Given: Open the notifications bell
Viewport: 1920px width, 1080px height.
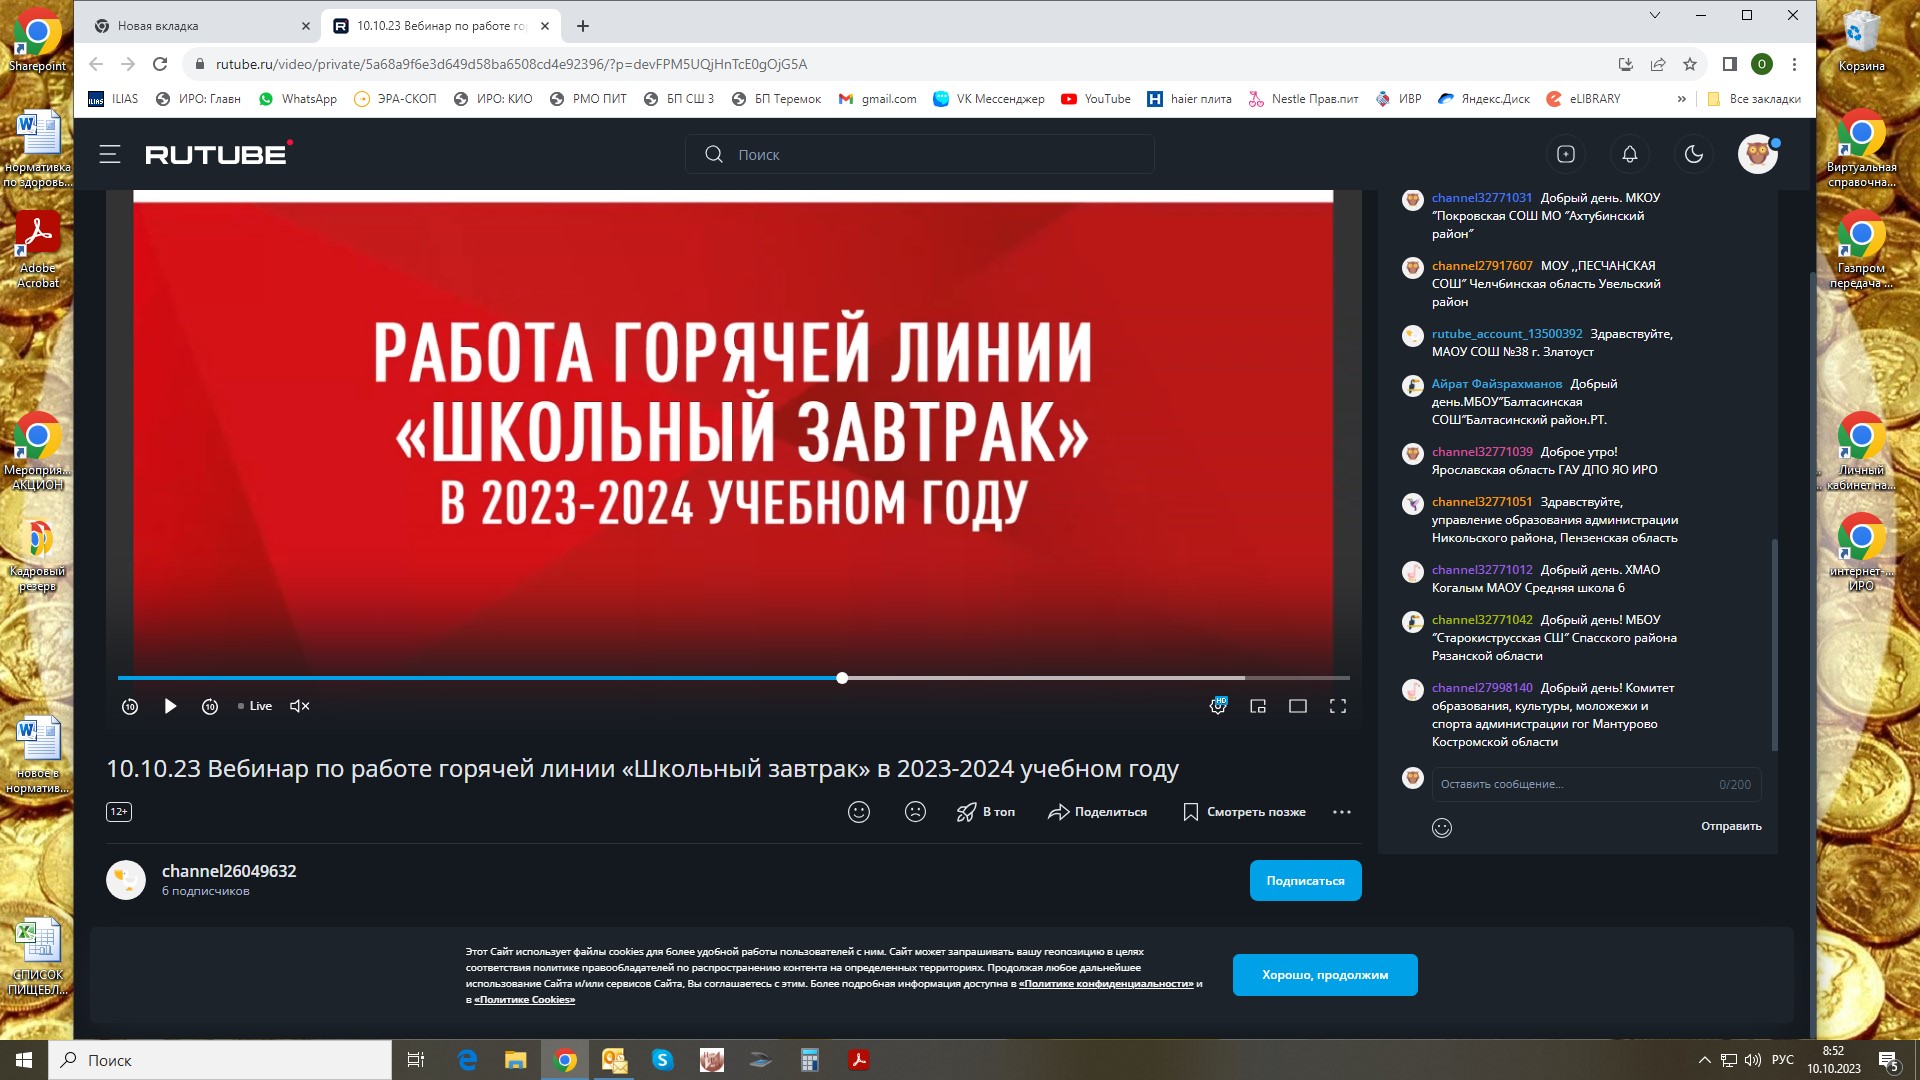Looking at the screenshot, I should 1629,154.
